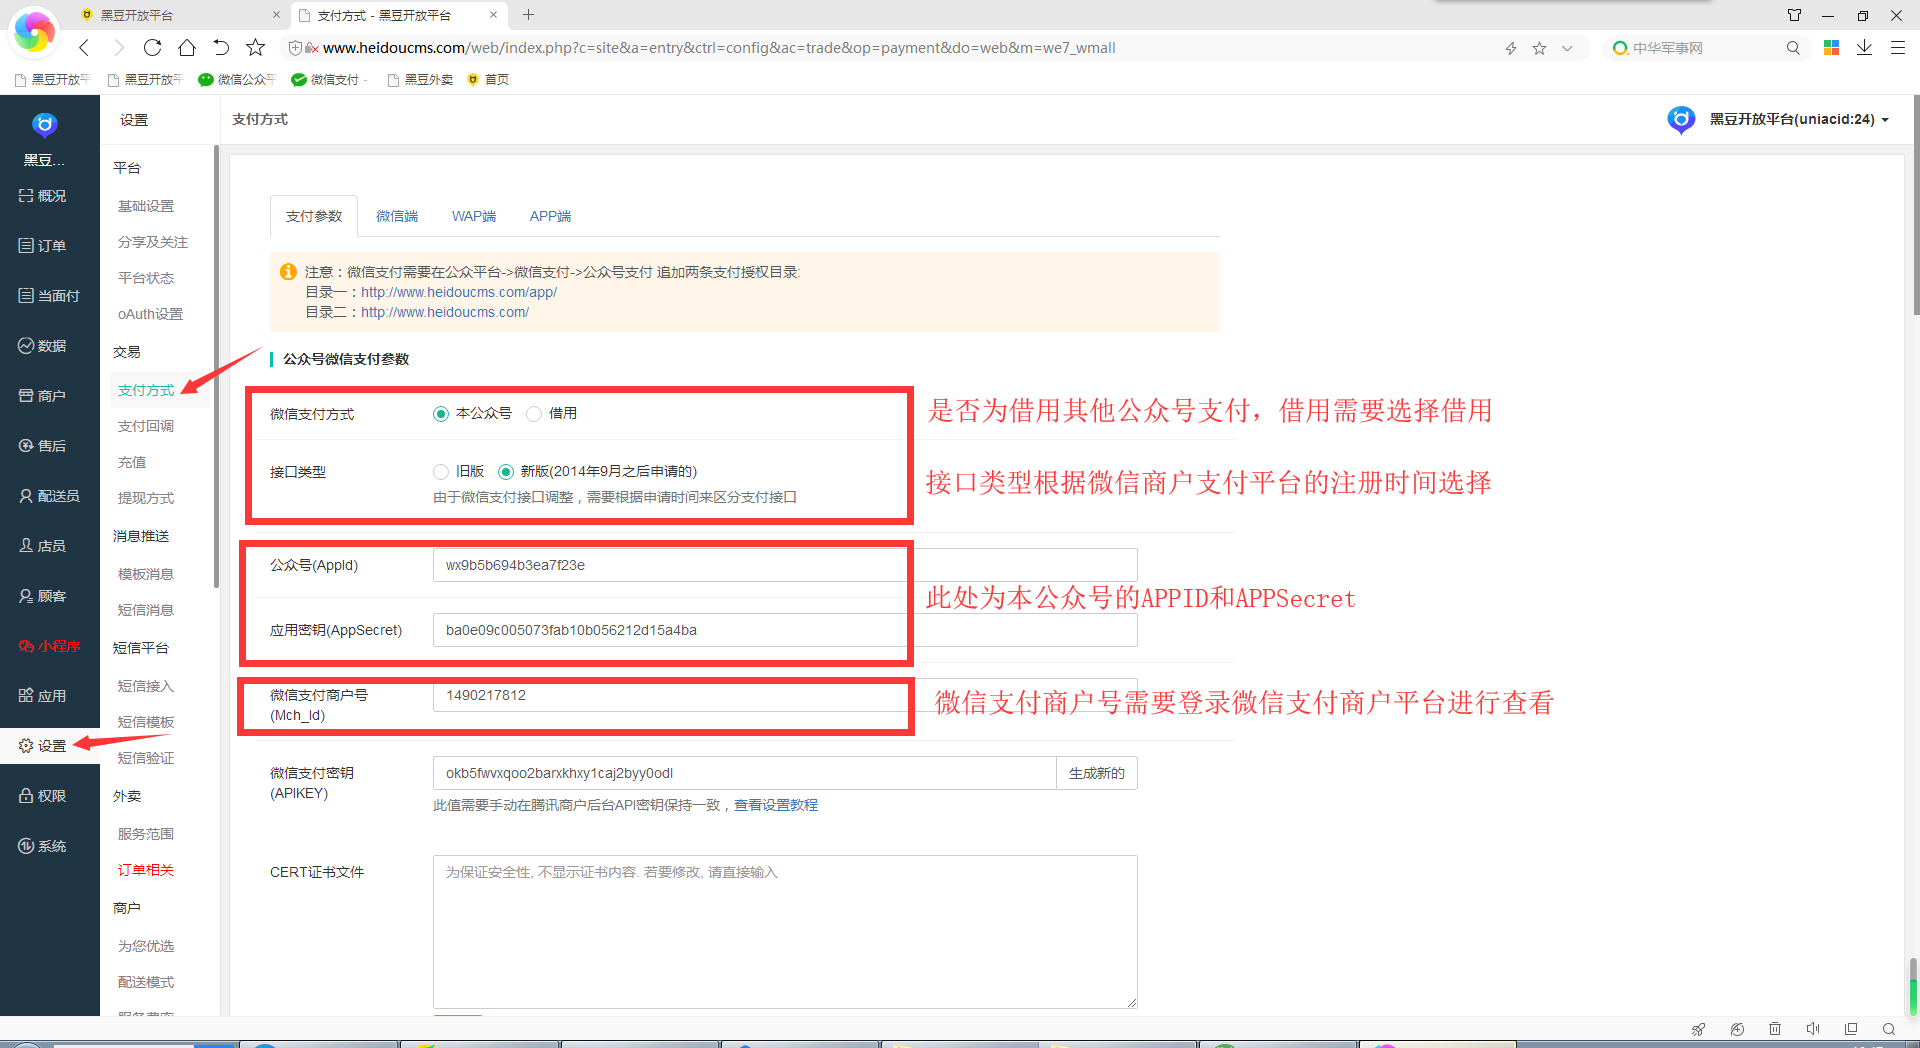Open browser downloads icon
The width and height of the screenshot is (1920, 1048).
[x=1864, y=48]
